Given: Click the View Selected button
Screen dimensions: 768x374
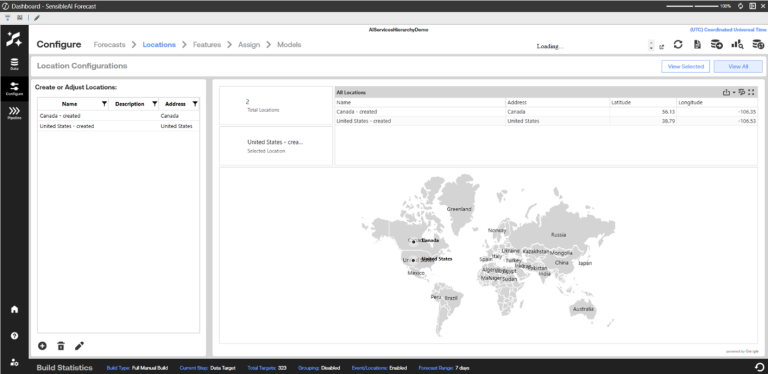Looking at the screenshot, I should (x=685, y=67).
